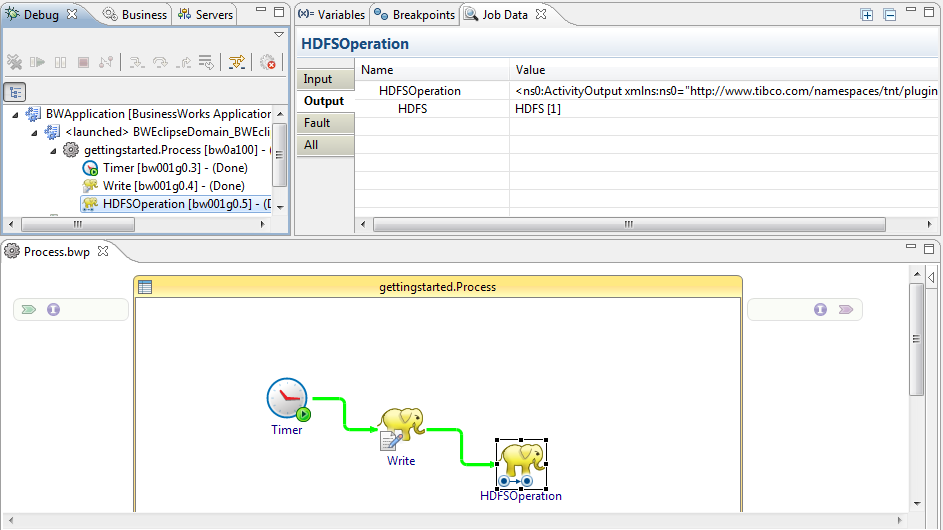Collapse the gettingstarted.Process tree node
Screen dimensions: 943x530
tap(53, 150)
